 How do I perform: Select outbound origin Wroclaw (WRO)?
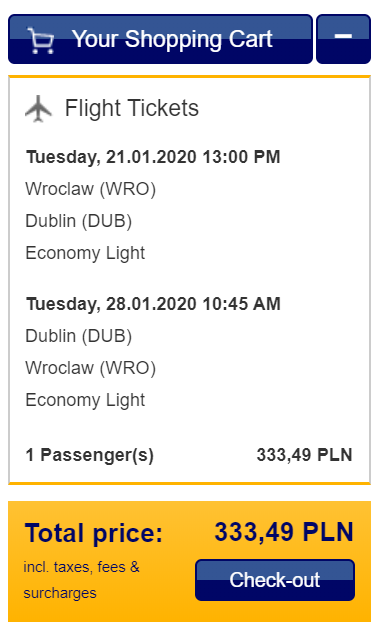tap(91, 189)
